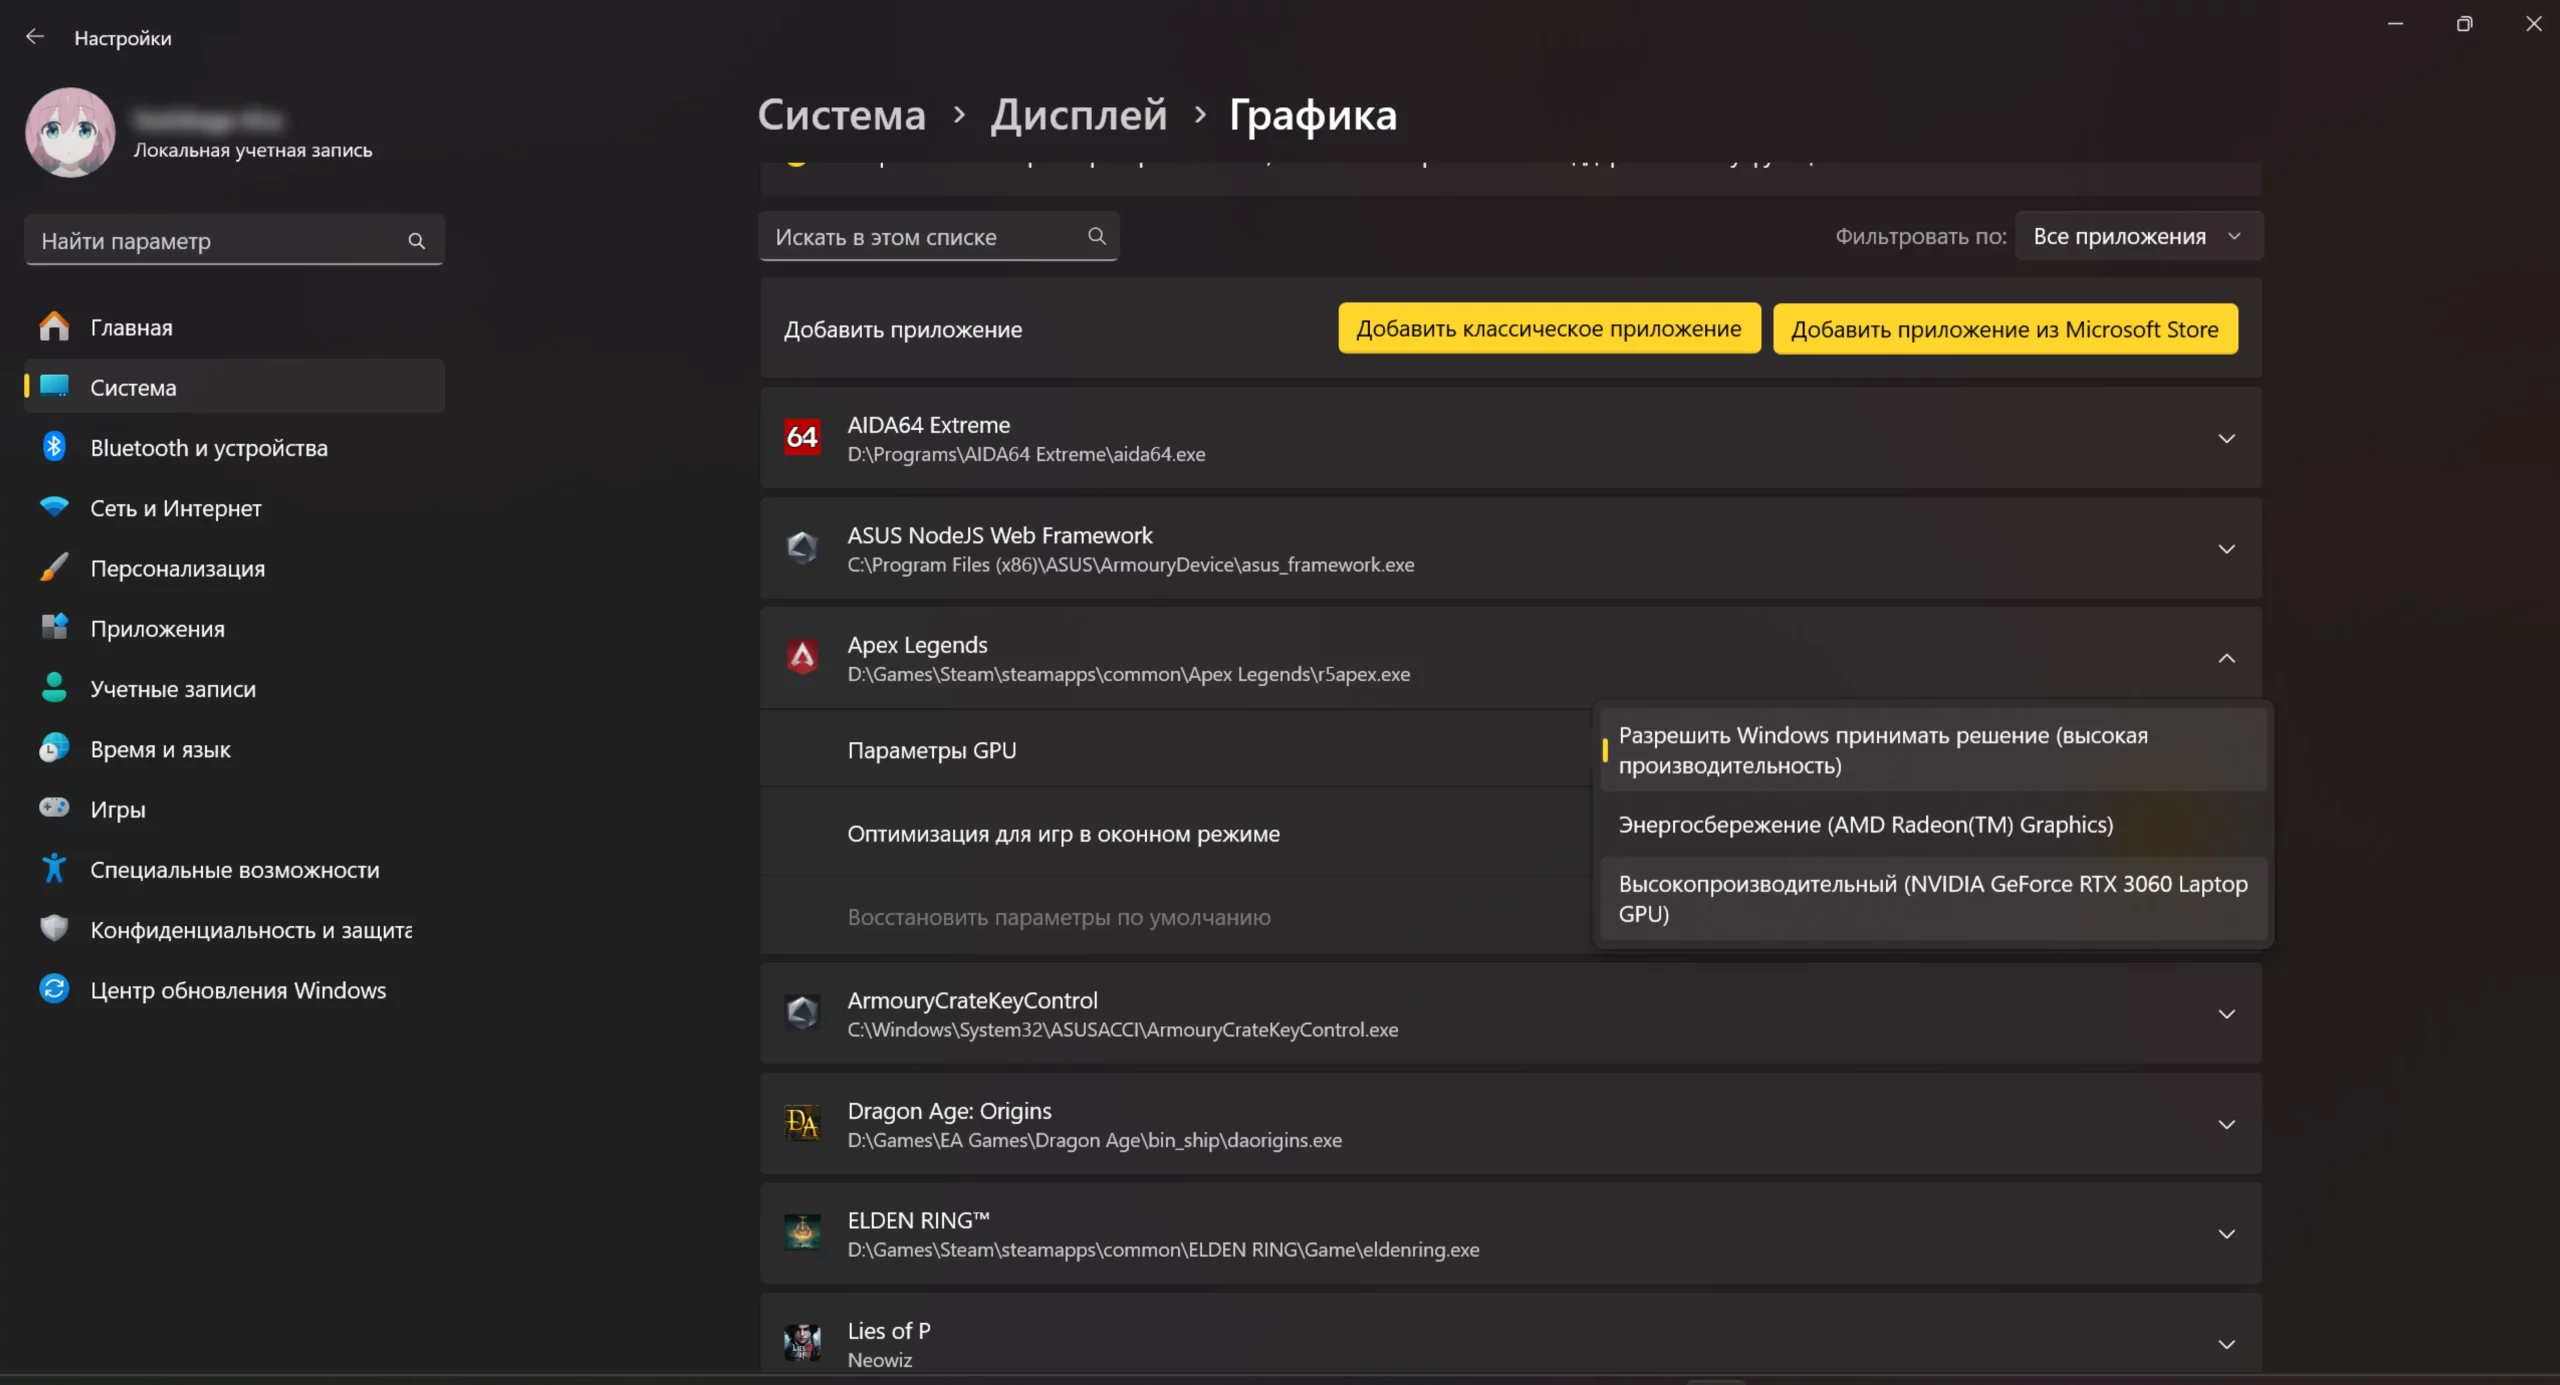Click the back arrow in Settings header

pyautogui.click(x=35, y=37)
